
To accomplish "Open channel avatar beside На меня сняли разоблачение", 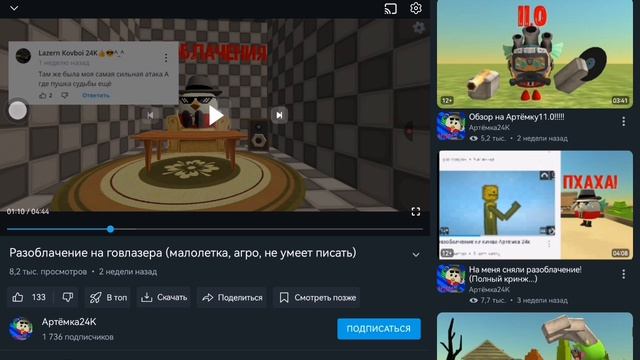I will point(451,279).
